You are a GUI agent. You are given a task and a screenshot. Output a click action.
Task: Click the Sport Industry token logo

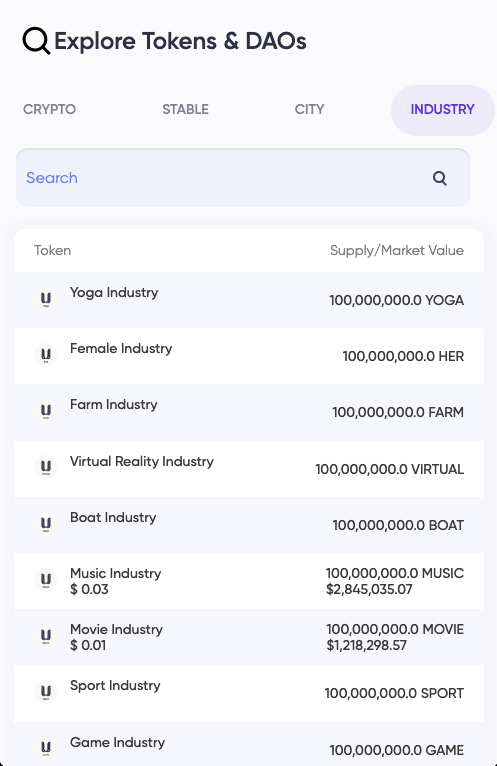(x=46, y=692)
